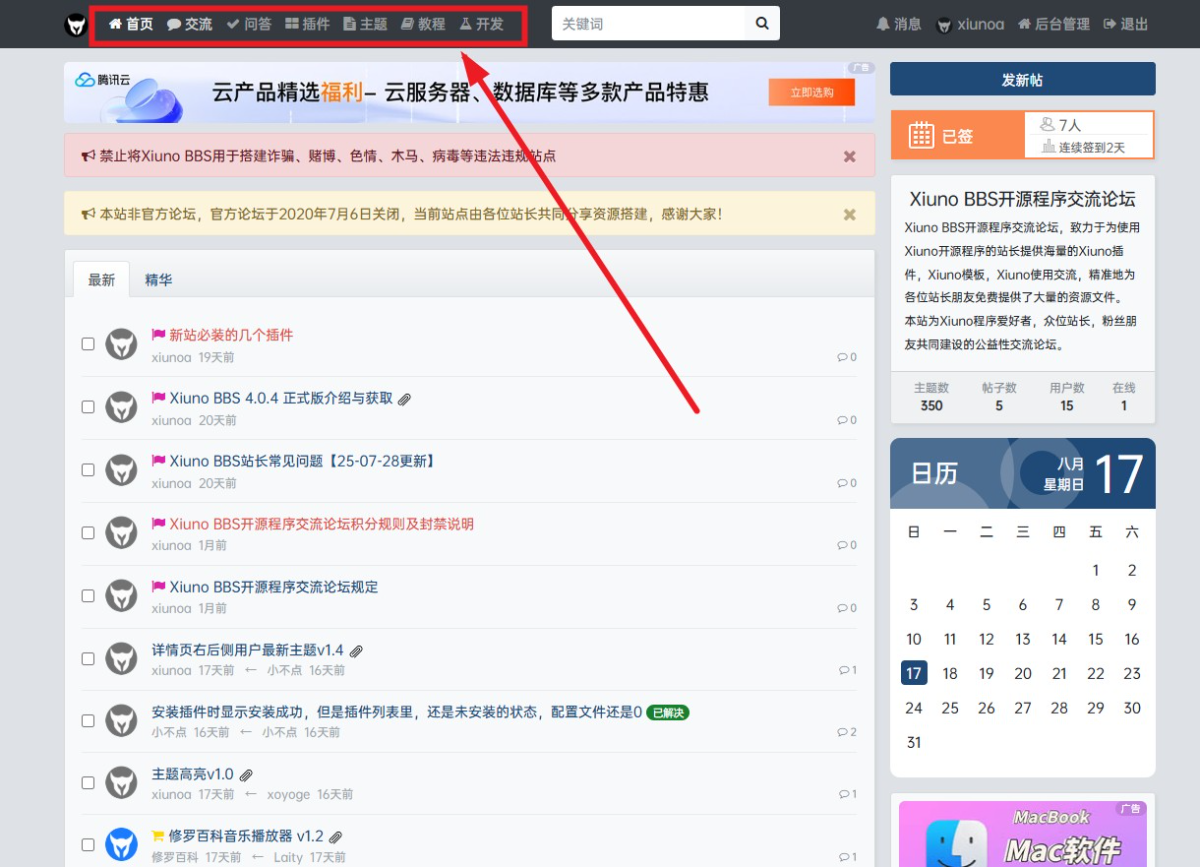
Task: Check the box for 修罗百科音乐播放器 v1.2
Action: pyautogui.click(x=88, y=845)
